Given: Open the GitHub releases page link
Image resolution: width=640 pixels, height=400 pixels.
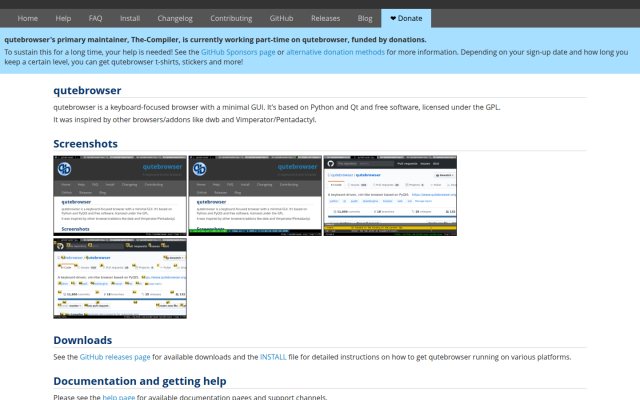Looking at the screenshot, I should click(115, 357).
